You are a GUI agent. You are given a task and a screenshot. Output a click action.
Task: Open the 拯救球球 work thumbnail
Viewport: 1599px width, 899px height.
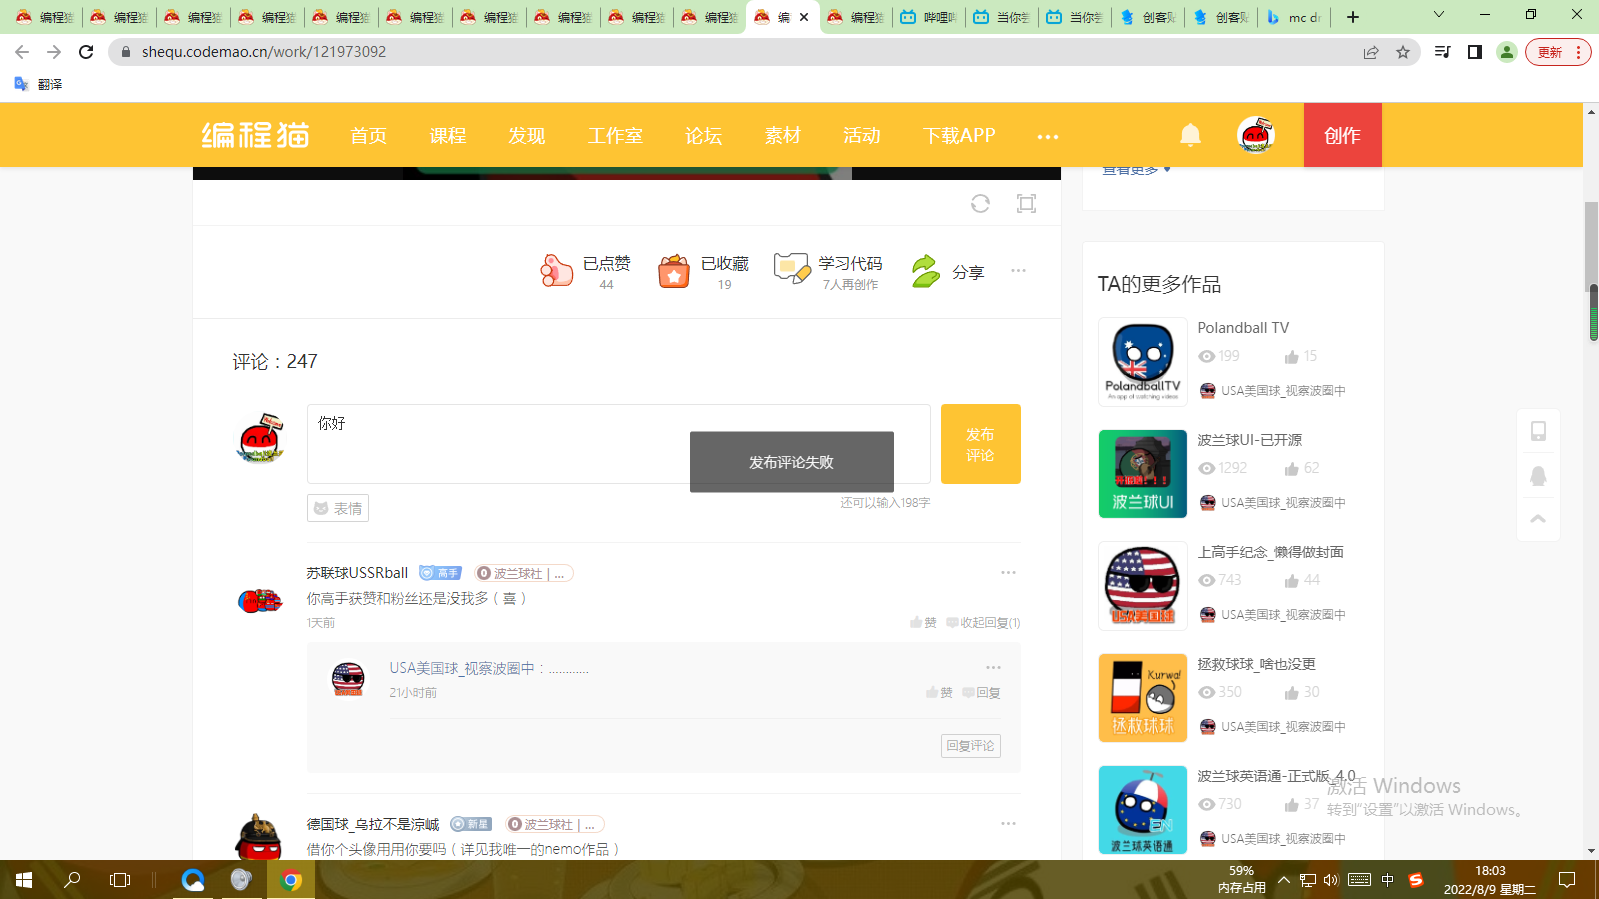pyautogui.click(x=1143, y=698)
